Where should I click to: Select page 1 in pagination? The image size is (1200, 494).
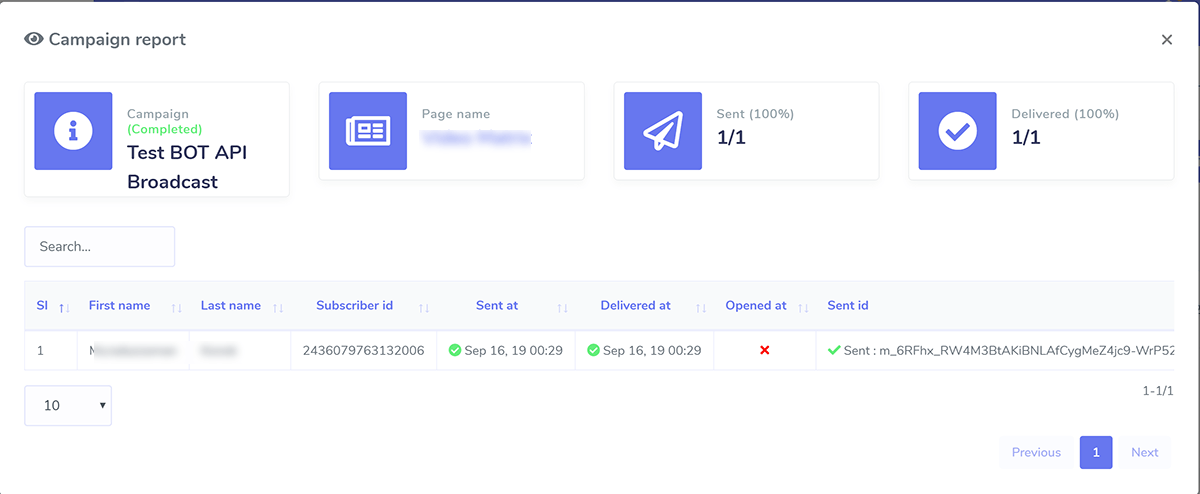pos(1096,453)
